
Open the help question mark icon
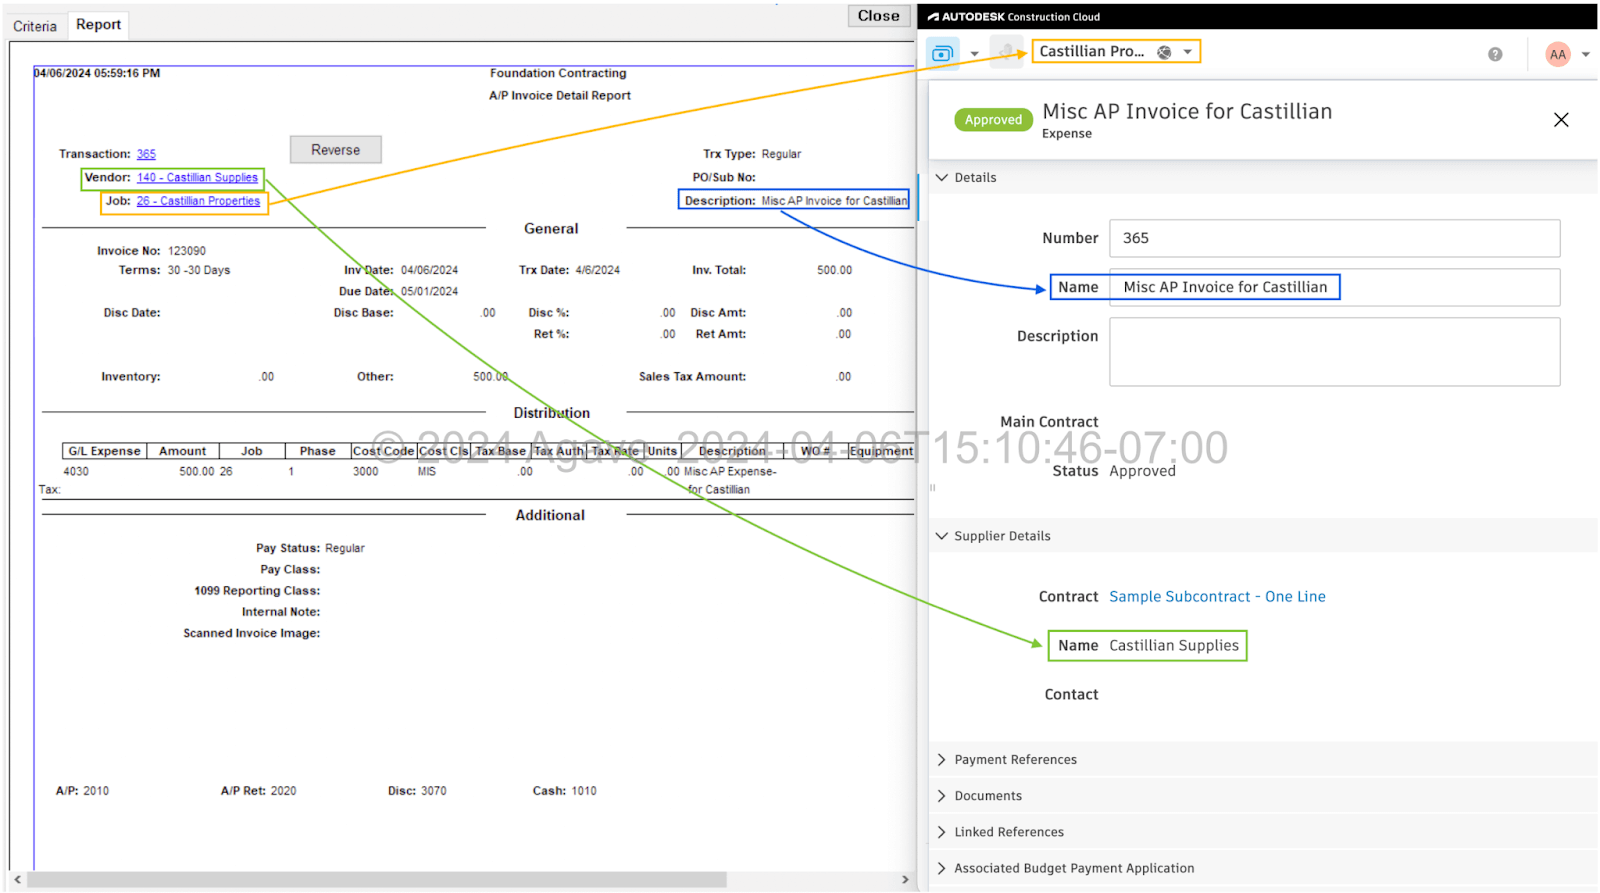(x=1495, y=54)
